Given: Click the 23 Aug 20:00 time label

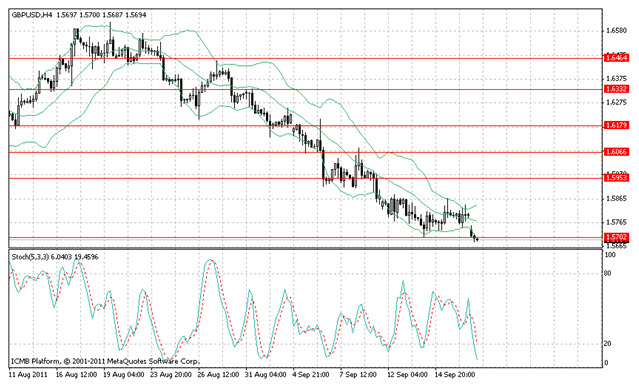Looking at the screenshot, I should pyautogui.click(x=171, y=374).
